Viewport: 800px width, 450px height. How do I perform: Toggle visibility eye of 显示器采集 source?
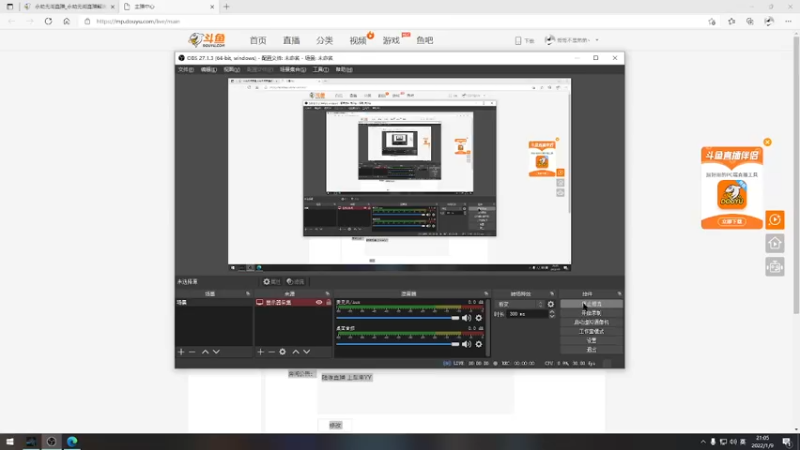319,303
